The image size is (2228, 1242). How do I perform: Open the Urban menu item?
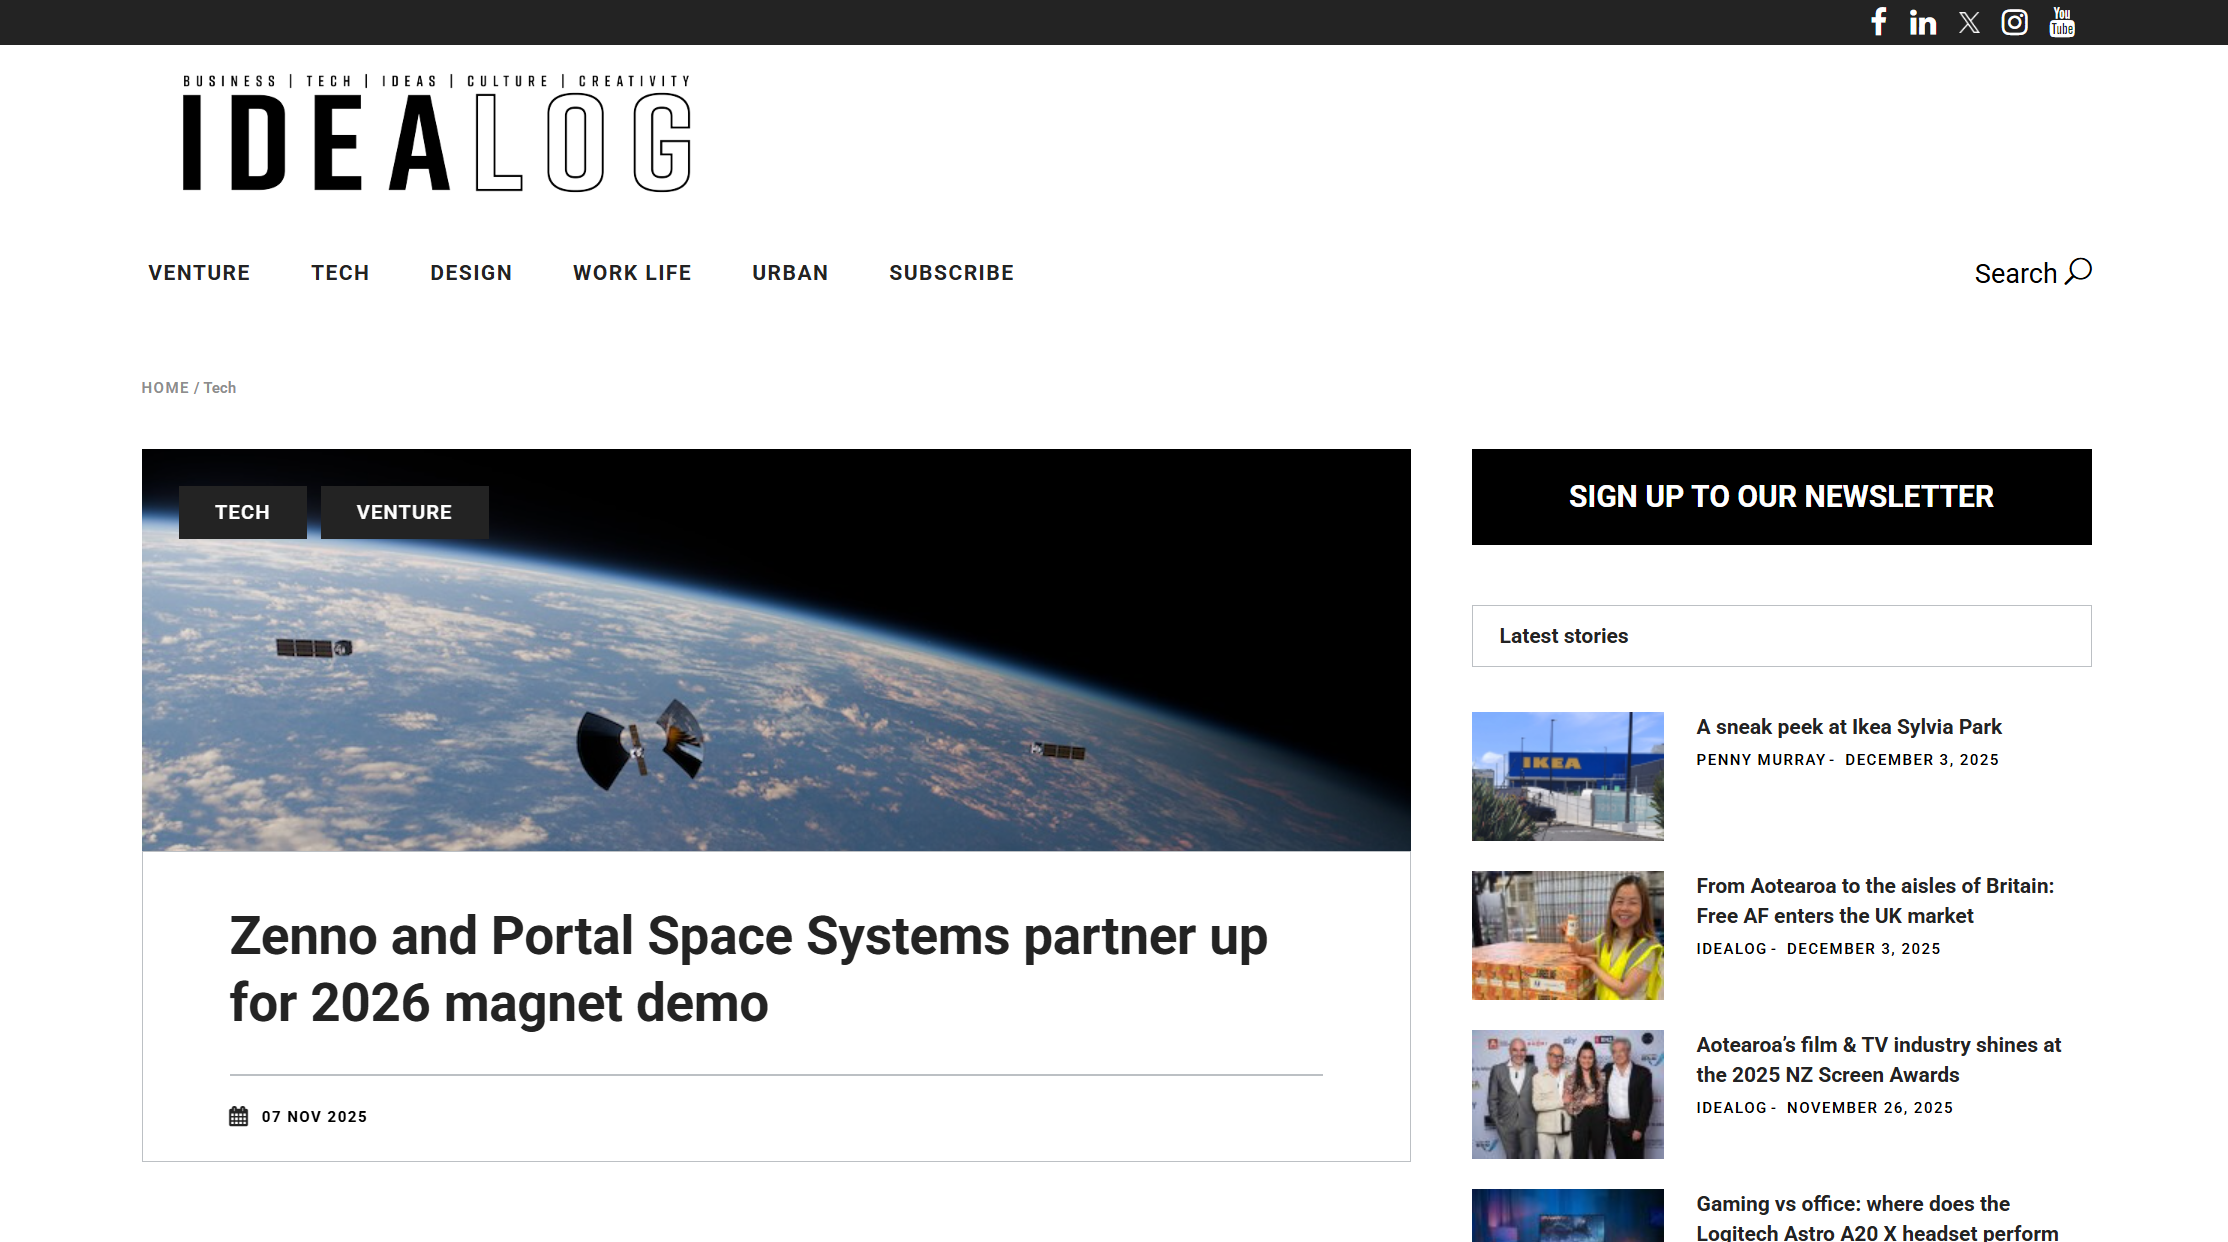point(790,273)
